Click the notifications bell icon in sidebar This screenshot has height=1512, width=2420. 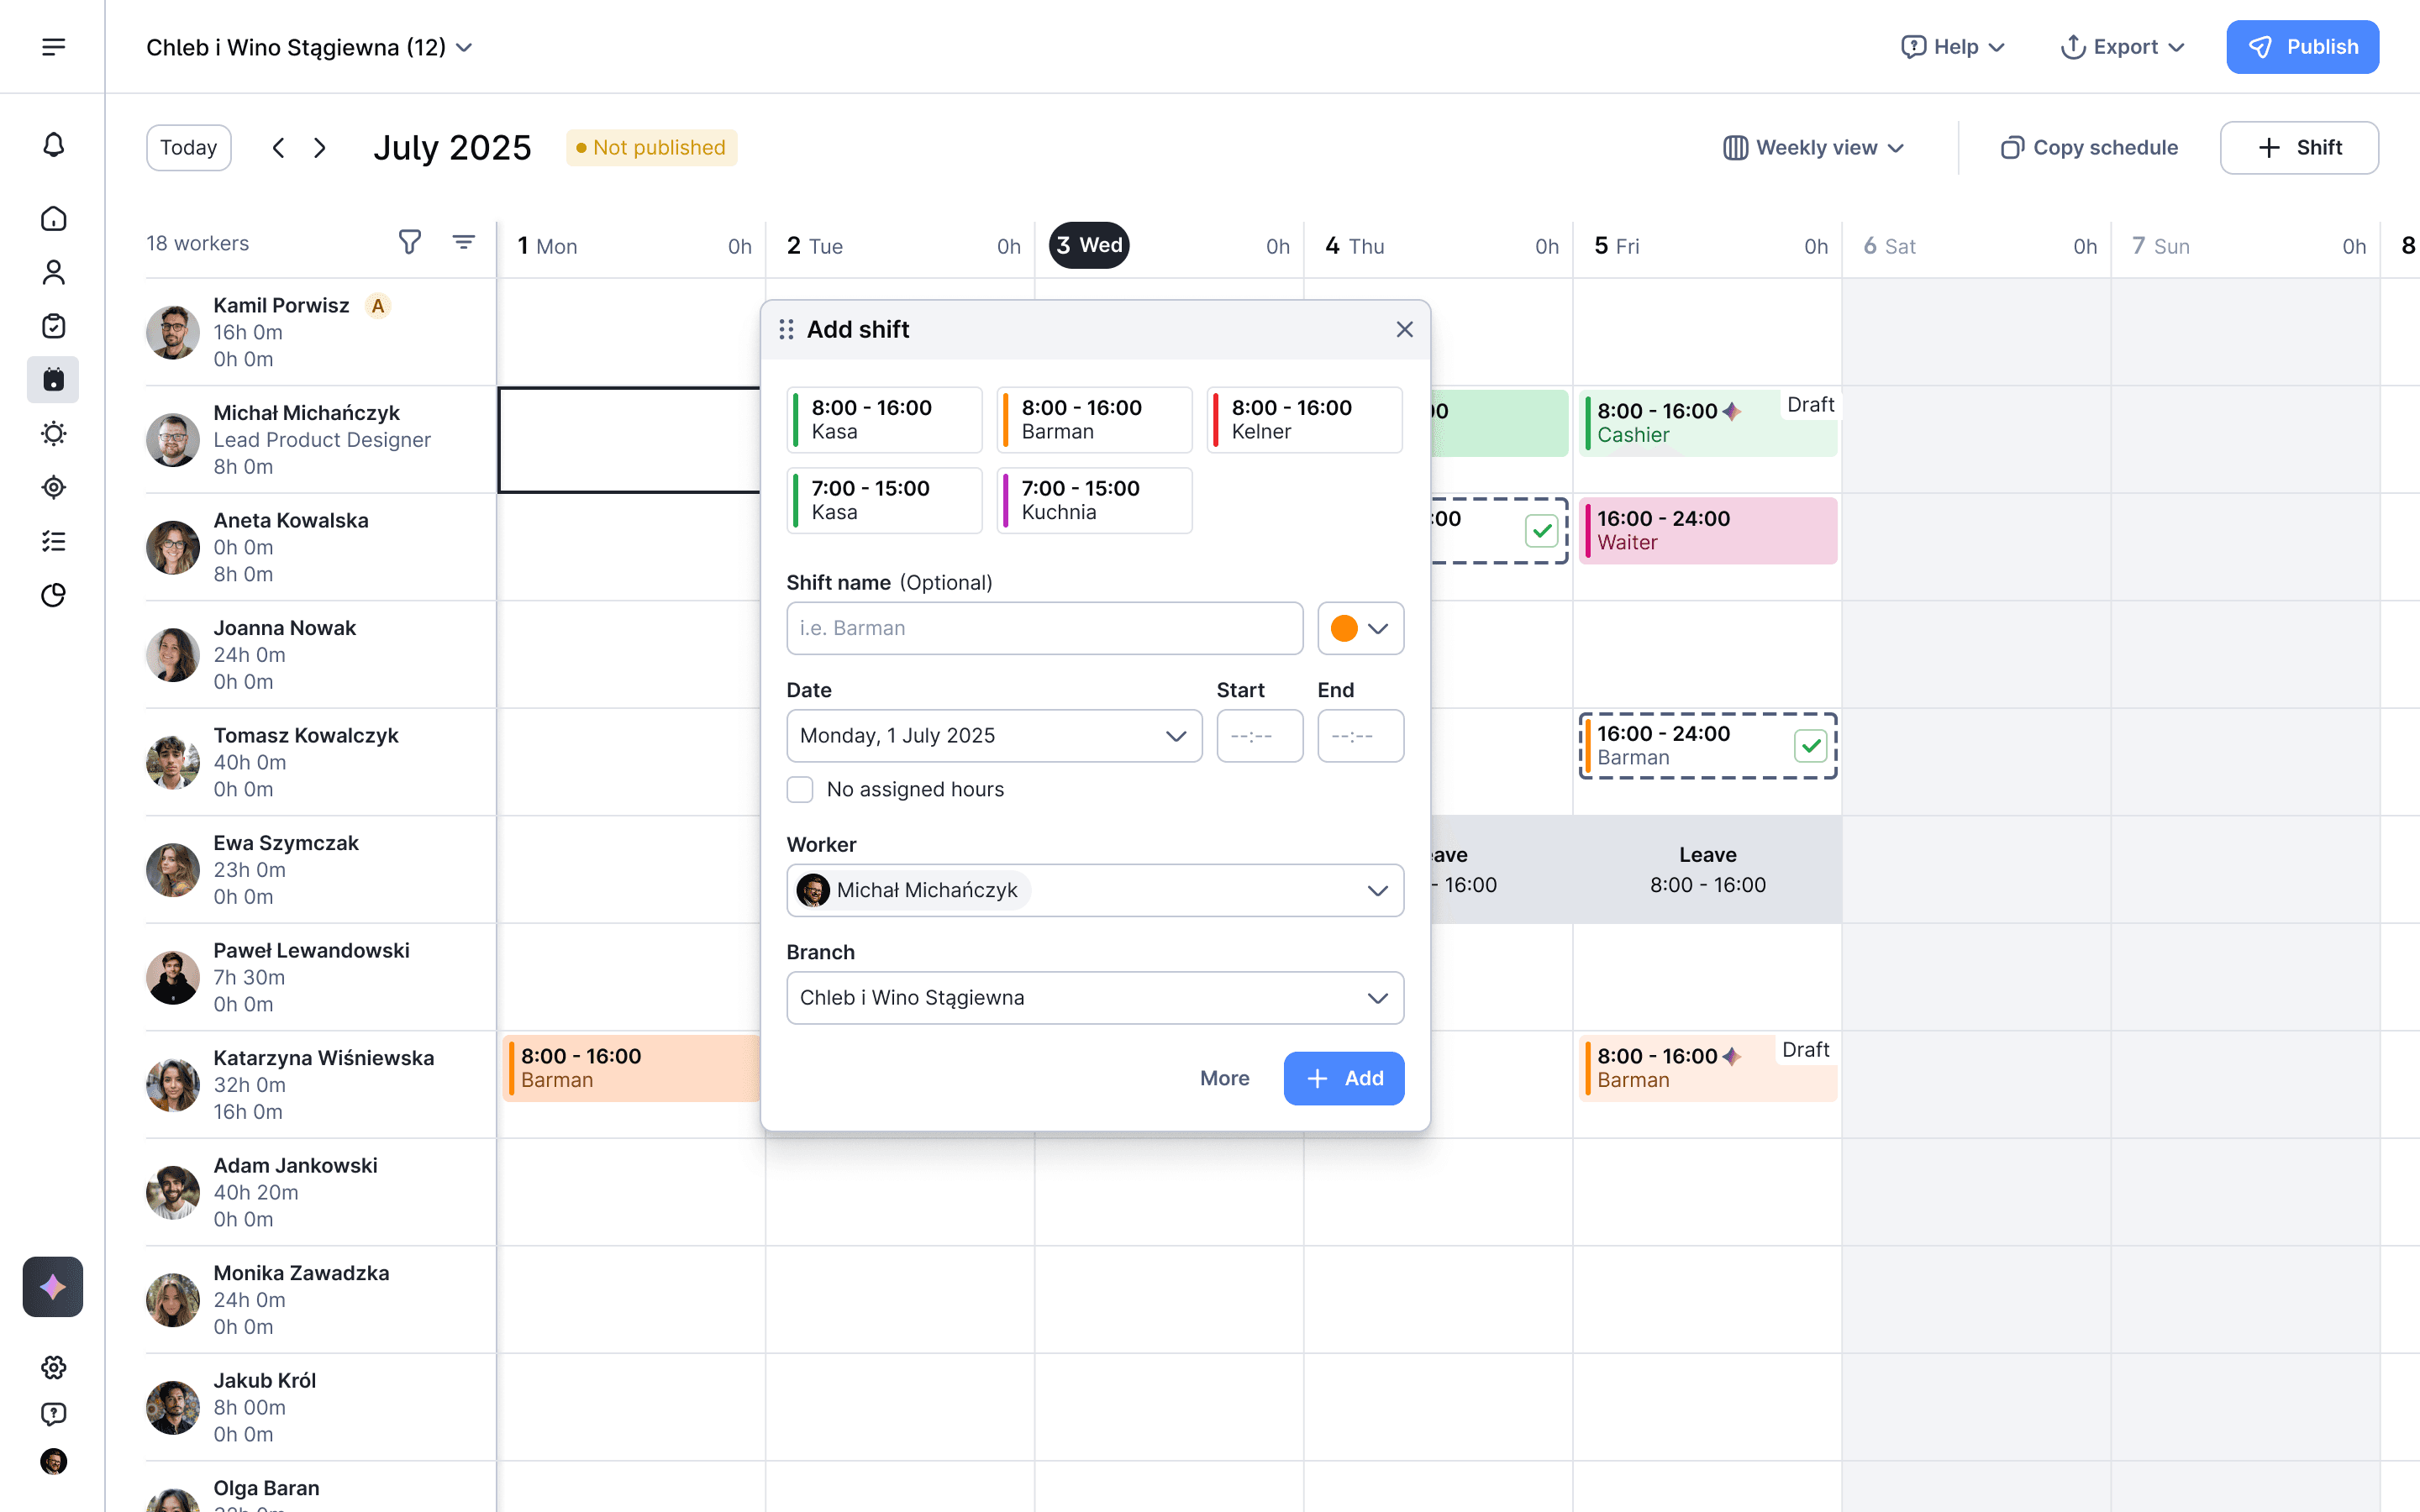click(54, 146)
